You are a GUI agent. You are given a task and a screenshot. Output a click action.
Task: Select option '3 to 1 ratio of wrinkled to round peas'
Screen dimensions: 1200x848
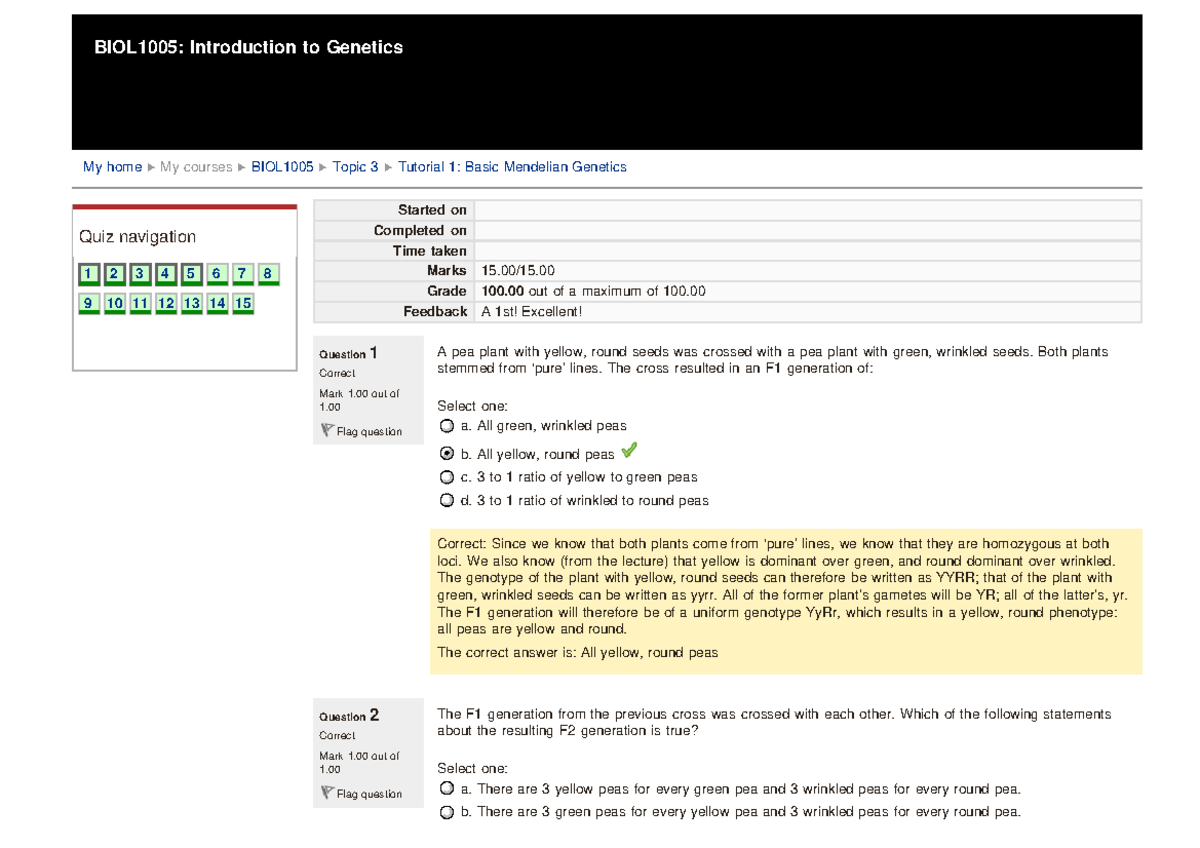point(446,500)
